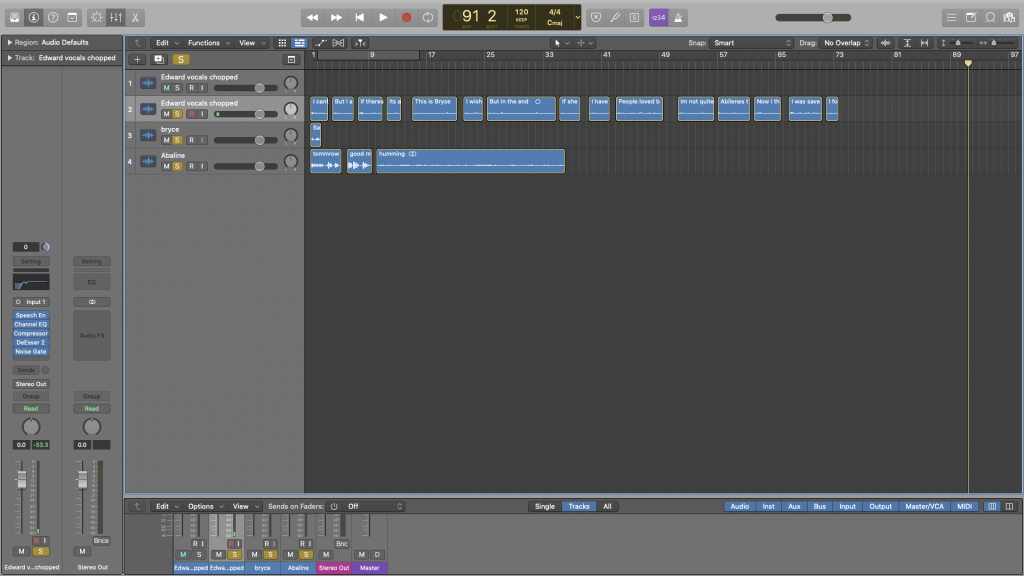The width and height of the screenshot is (1024, 576).
Task: Click the Replace mode button
Action: [596, 18]
